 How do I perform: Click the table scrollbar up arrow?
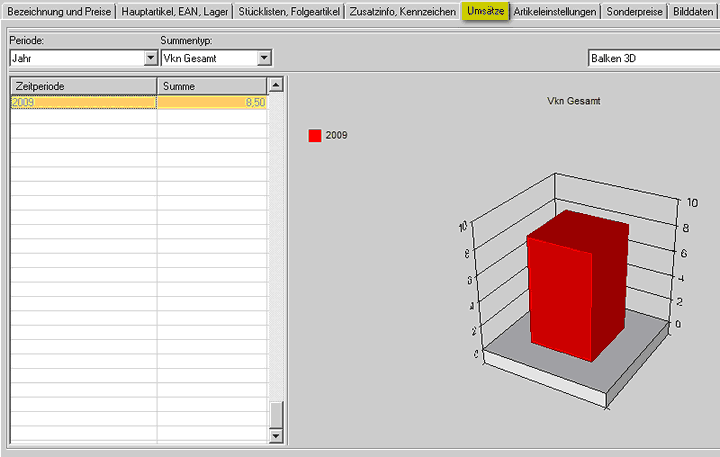[x=276, y=85]
